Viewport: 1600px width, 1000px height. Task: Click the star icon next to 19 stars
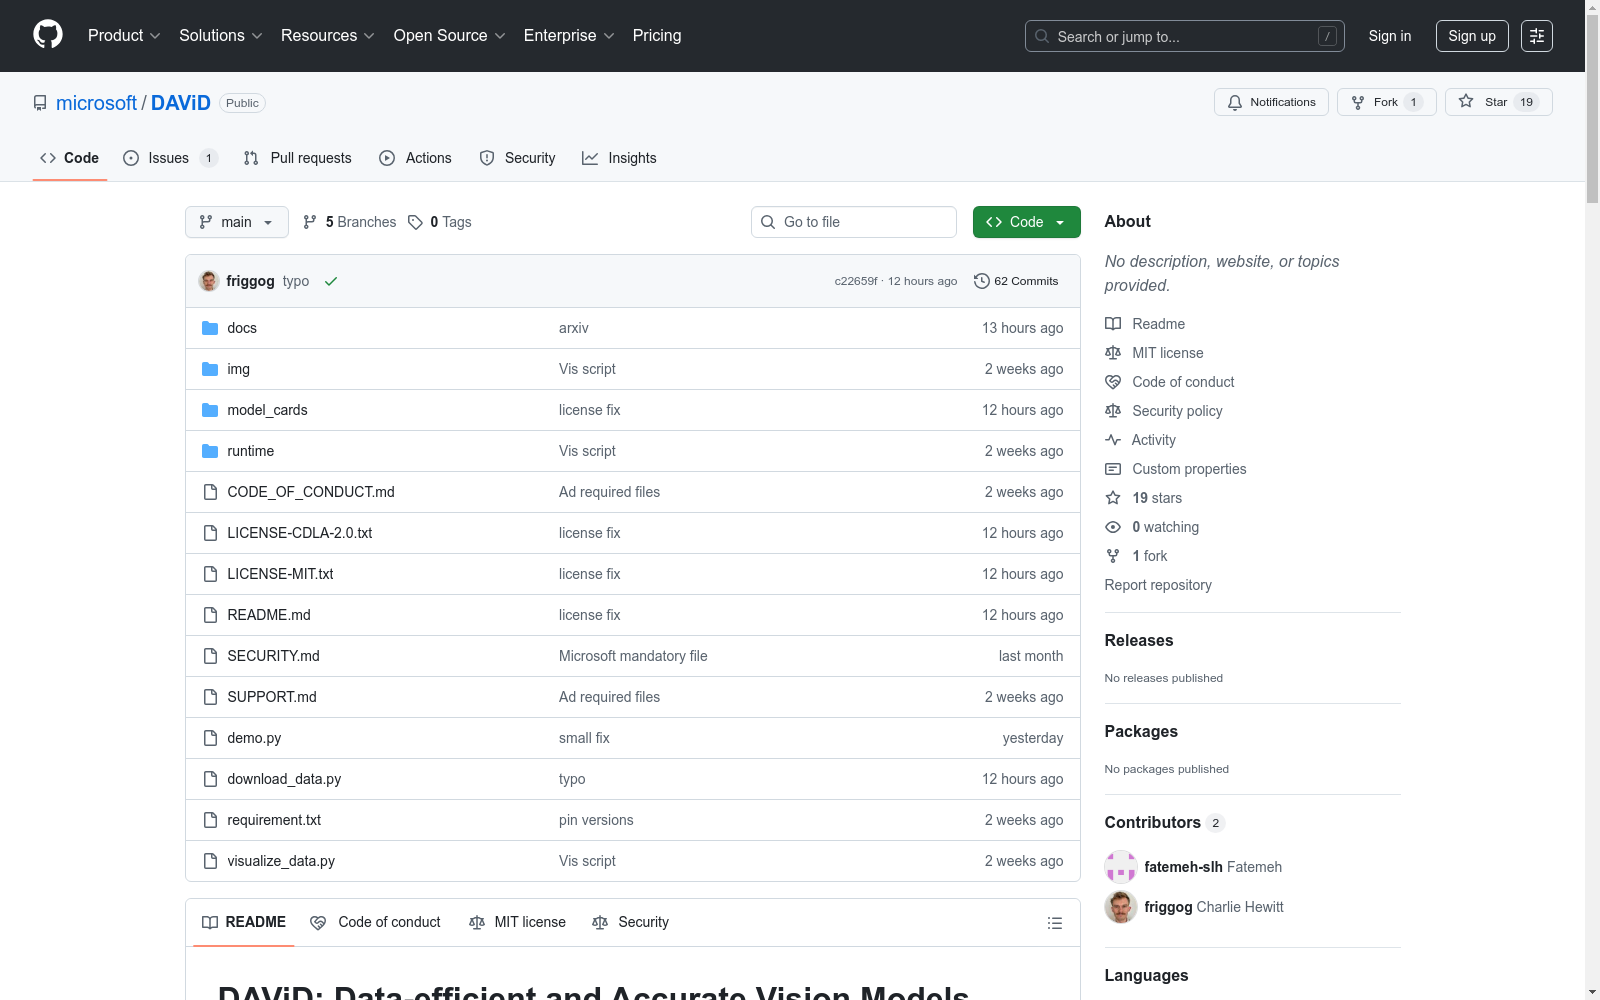pyautogui.click(x=1113, y=498)
